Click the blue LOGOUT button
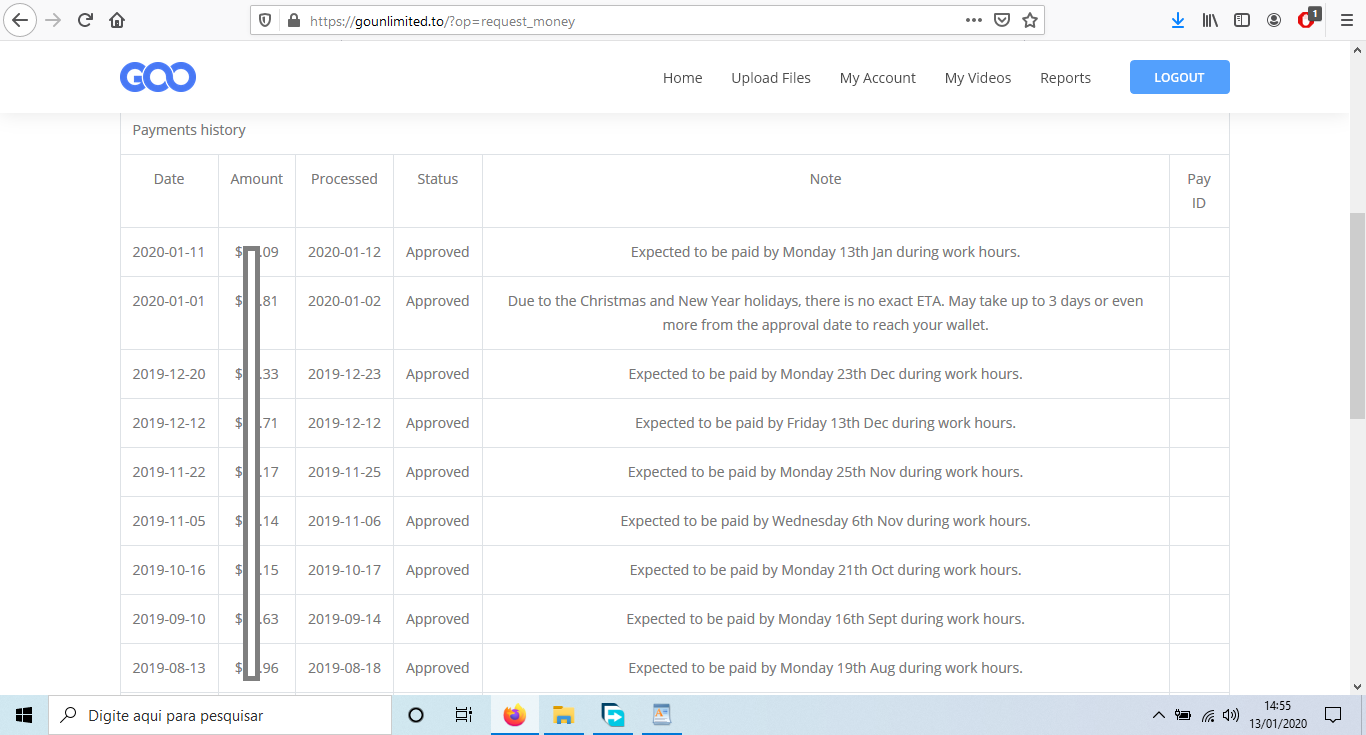Screen dimensions: 1366x735 click(1180, 77)
